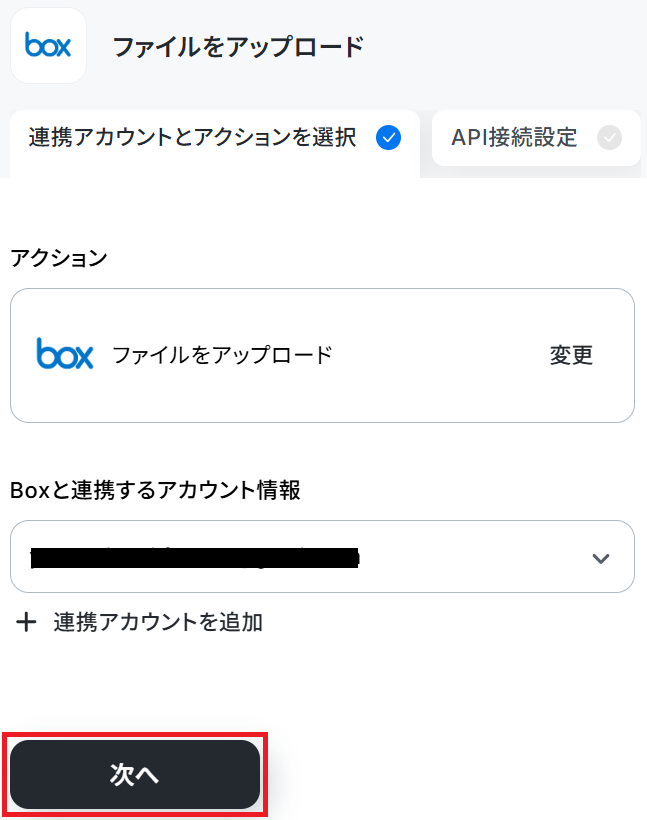The image size is (647, 820).
Task: Select the blacked-out account entry in the dropdown
Action: click(195, 557)
